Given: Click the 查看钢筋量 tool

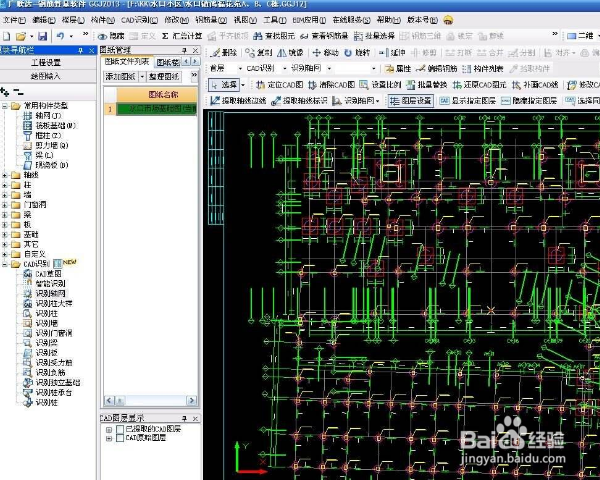Looking at the screenshot, I should (x=324, y=36).
